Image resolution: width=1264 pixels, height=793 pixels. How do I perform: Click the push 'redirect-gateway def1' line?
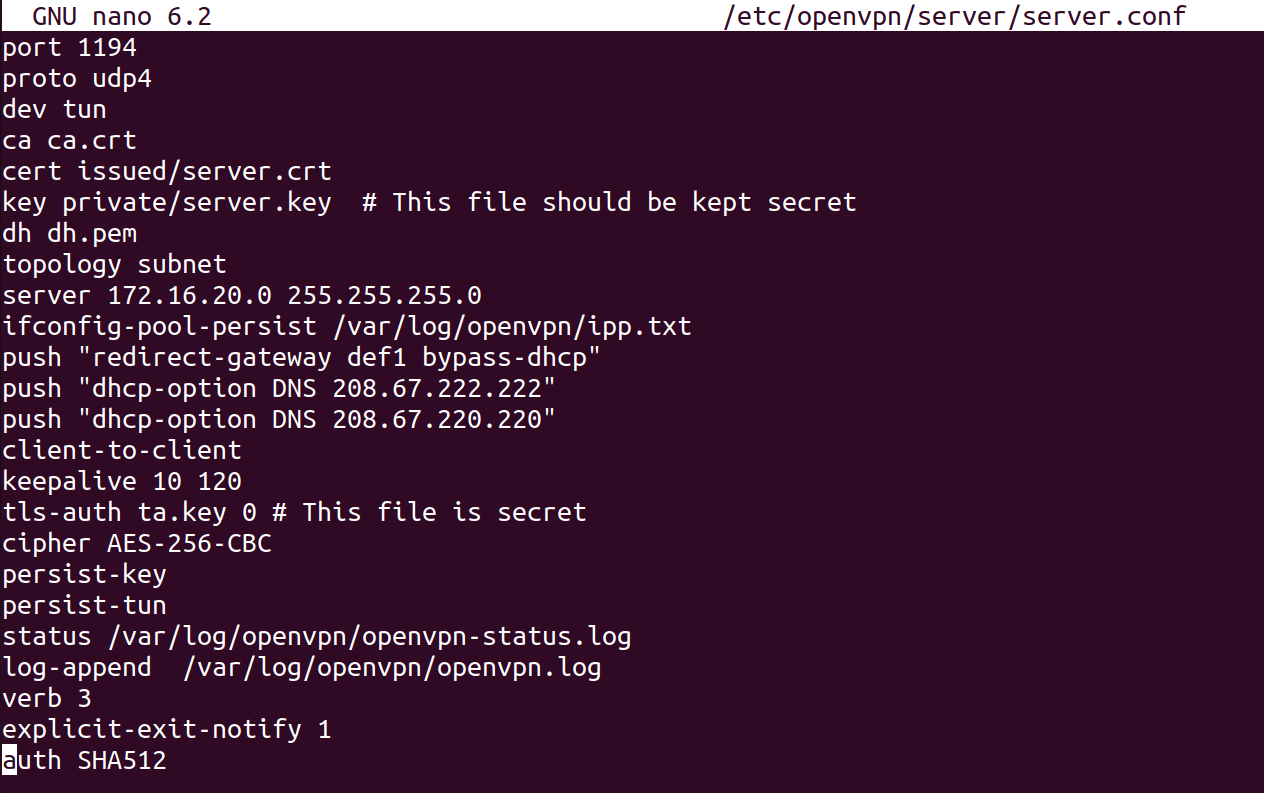coord(300,357)
